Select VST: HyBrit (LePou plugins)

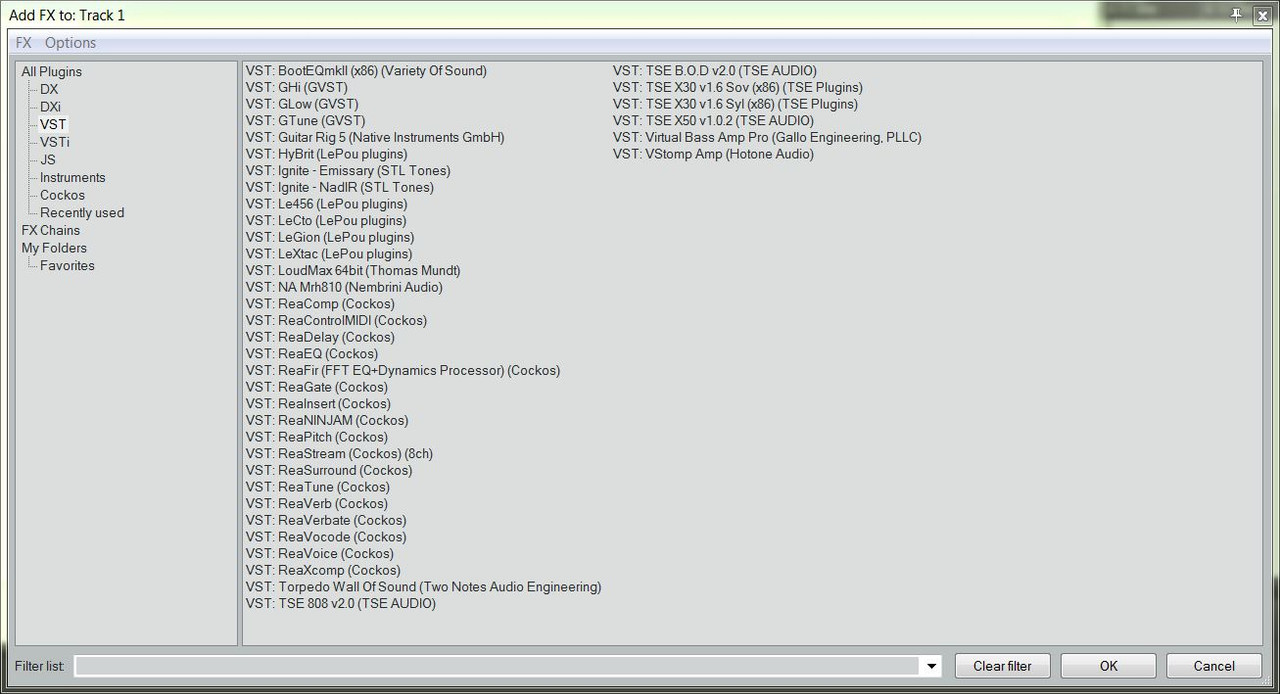pos(326,154)
